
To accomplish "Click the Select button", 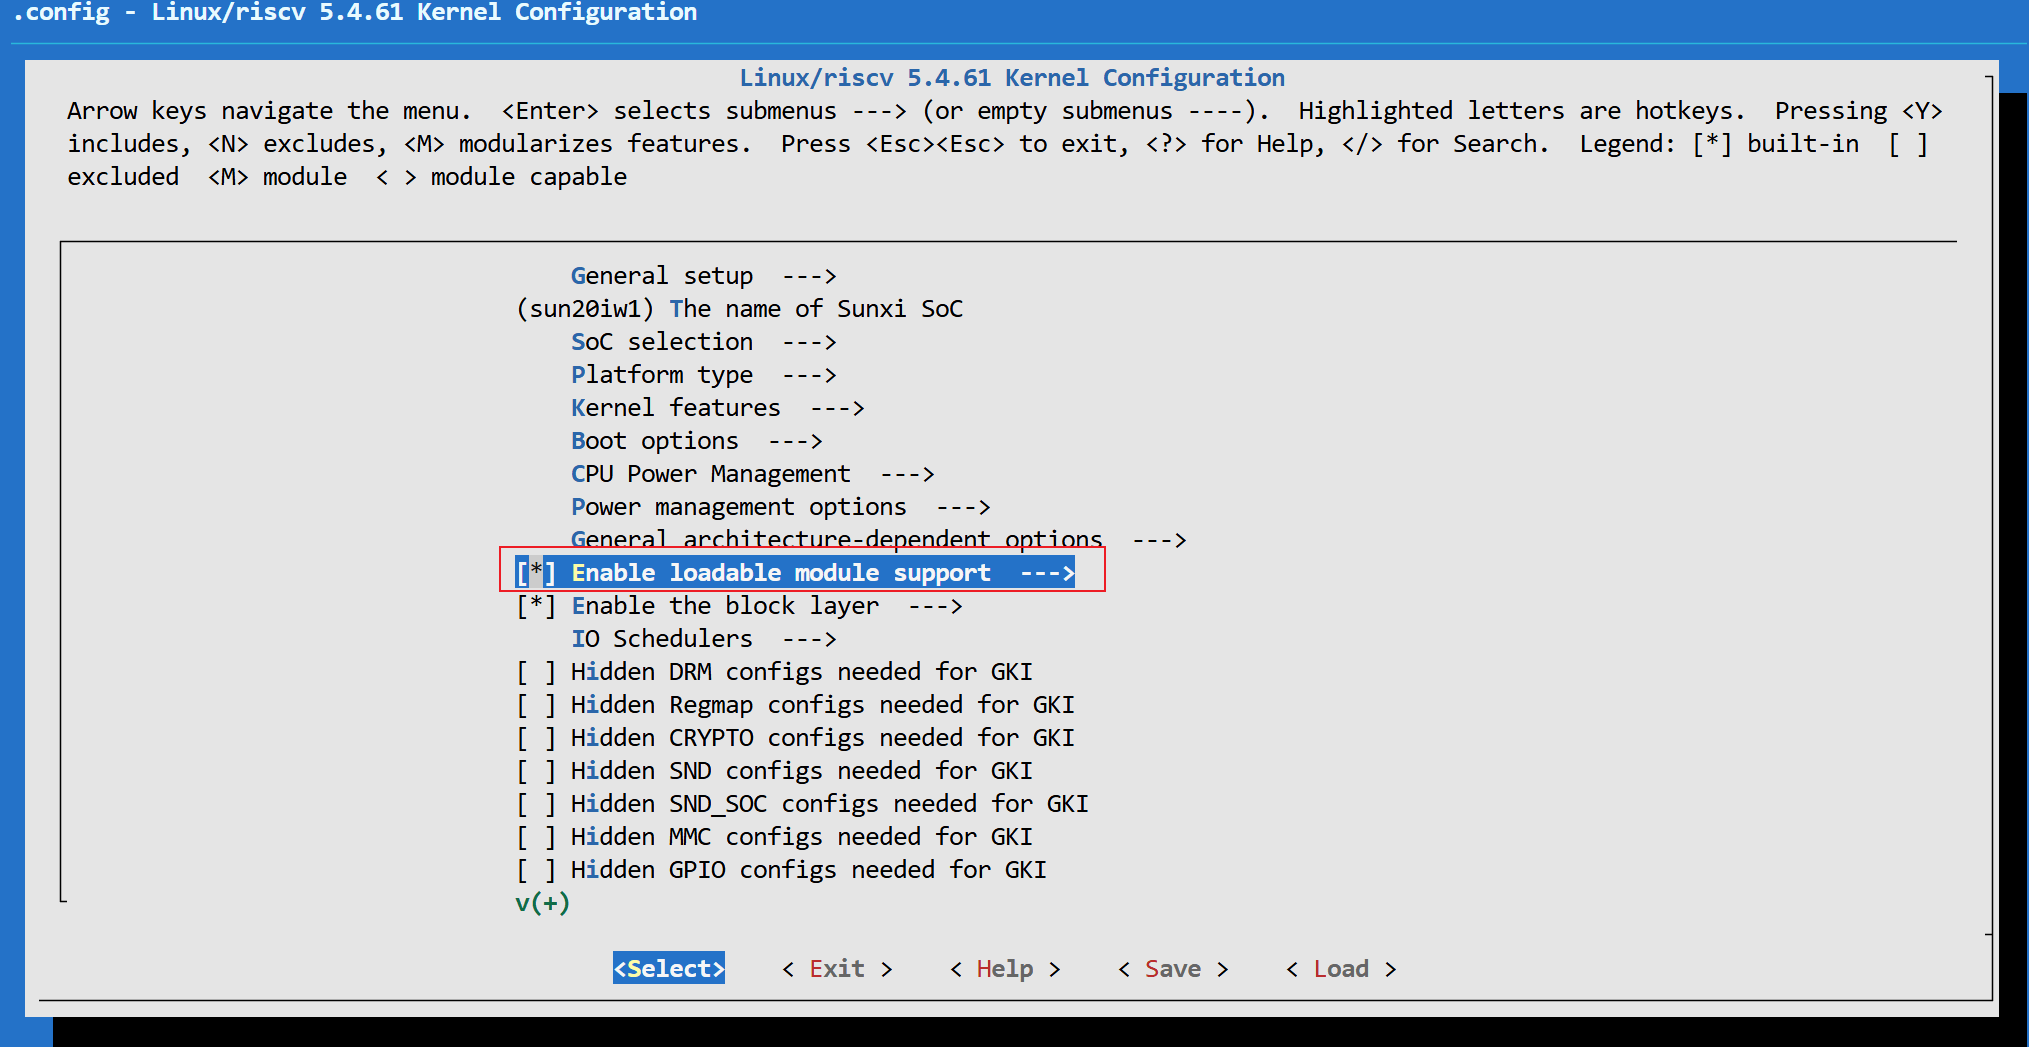I will [669, 968].
